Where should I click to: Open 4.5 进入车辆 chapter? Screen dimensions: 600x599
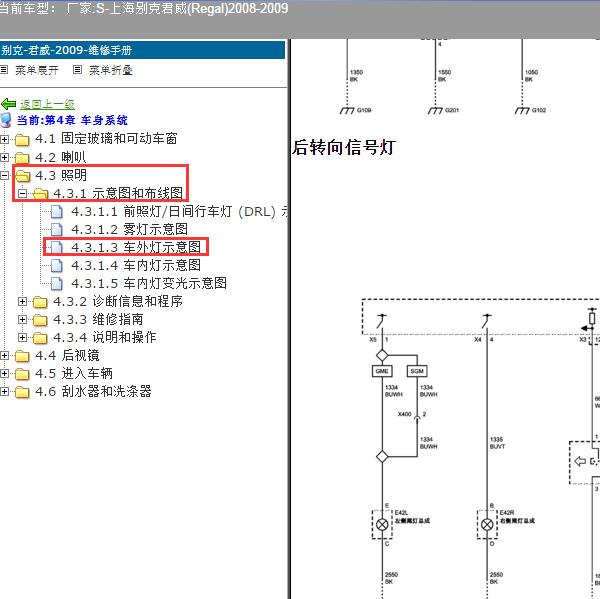74,373
